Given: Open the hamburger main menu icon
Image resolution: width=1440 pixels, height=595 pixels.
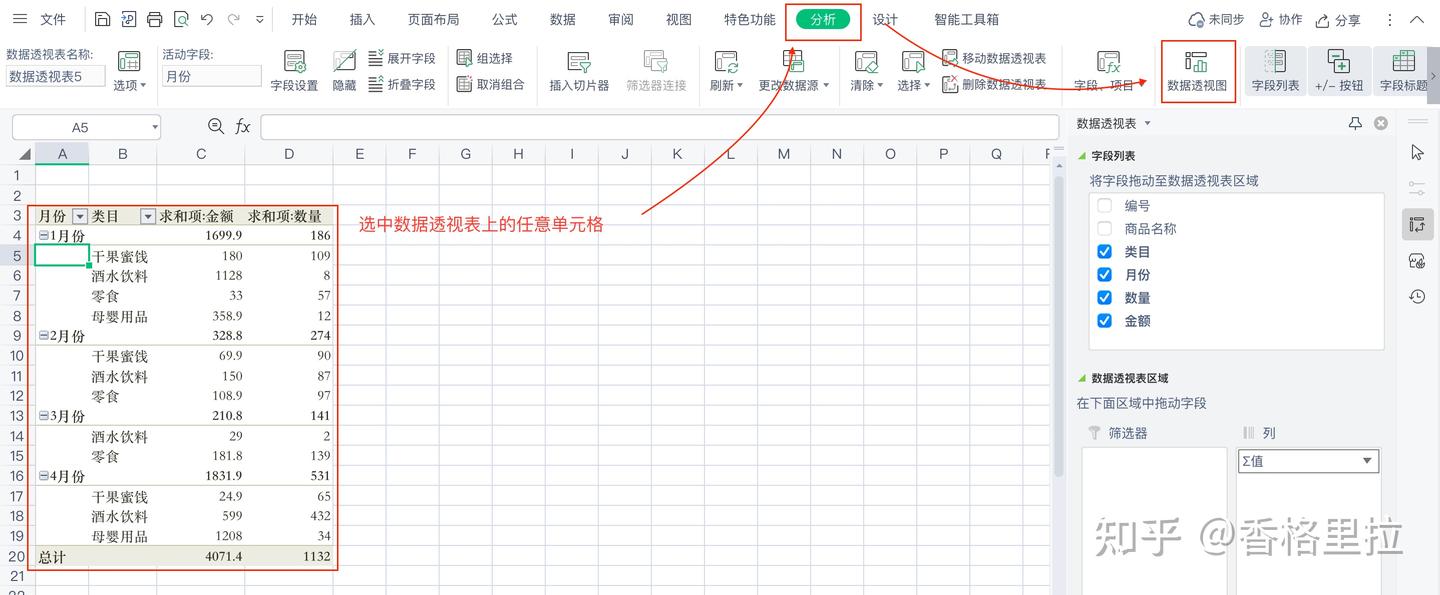Looking at the screenshot, I should coord(20,19).
